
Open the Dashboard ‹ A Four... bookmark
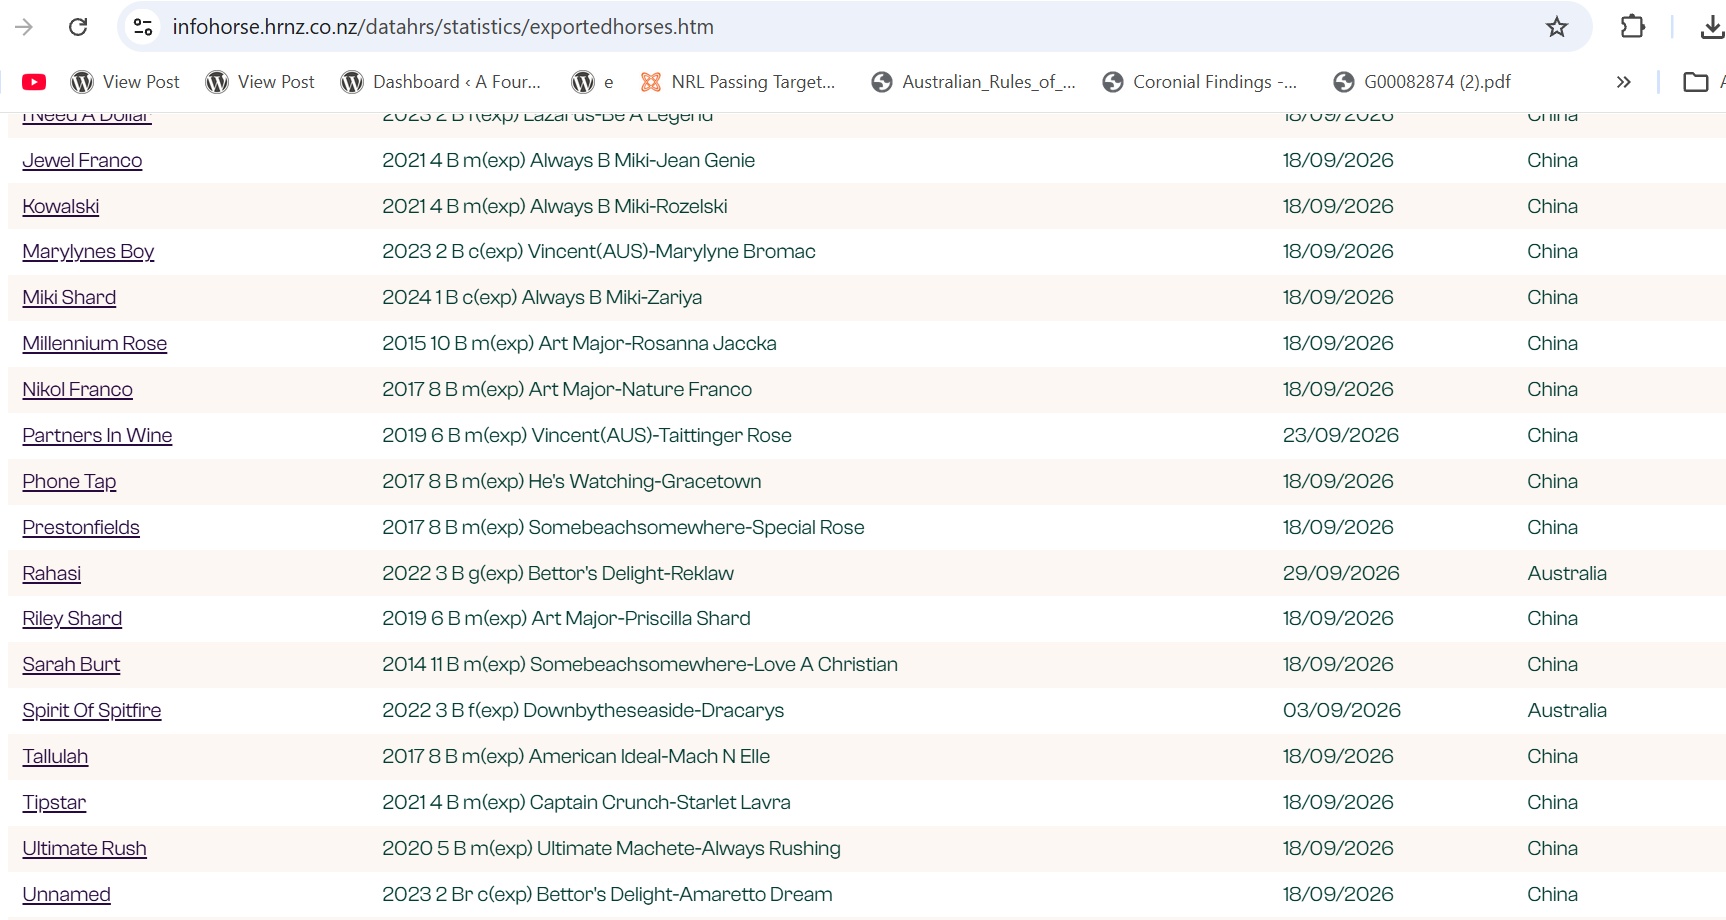(441, 82)
